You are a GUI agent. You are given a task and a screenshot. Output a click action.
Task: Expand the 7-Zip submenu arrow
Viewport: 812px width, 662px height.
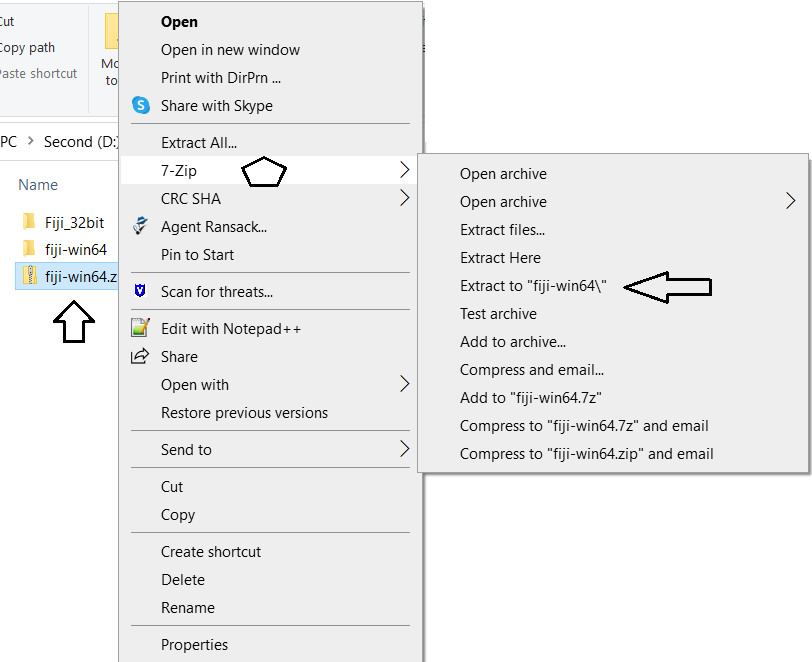404,170
